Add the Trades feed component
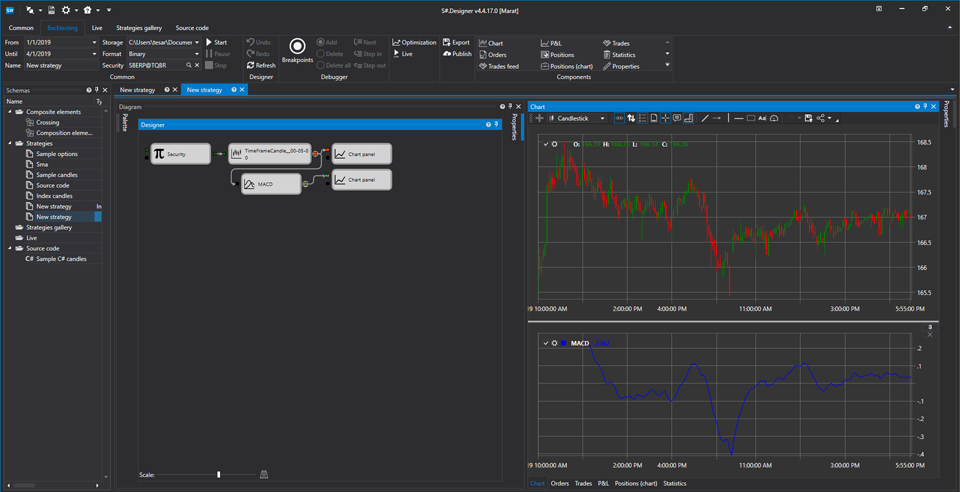This screenshot has width=960, height=492. point(499,66)
